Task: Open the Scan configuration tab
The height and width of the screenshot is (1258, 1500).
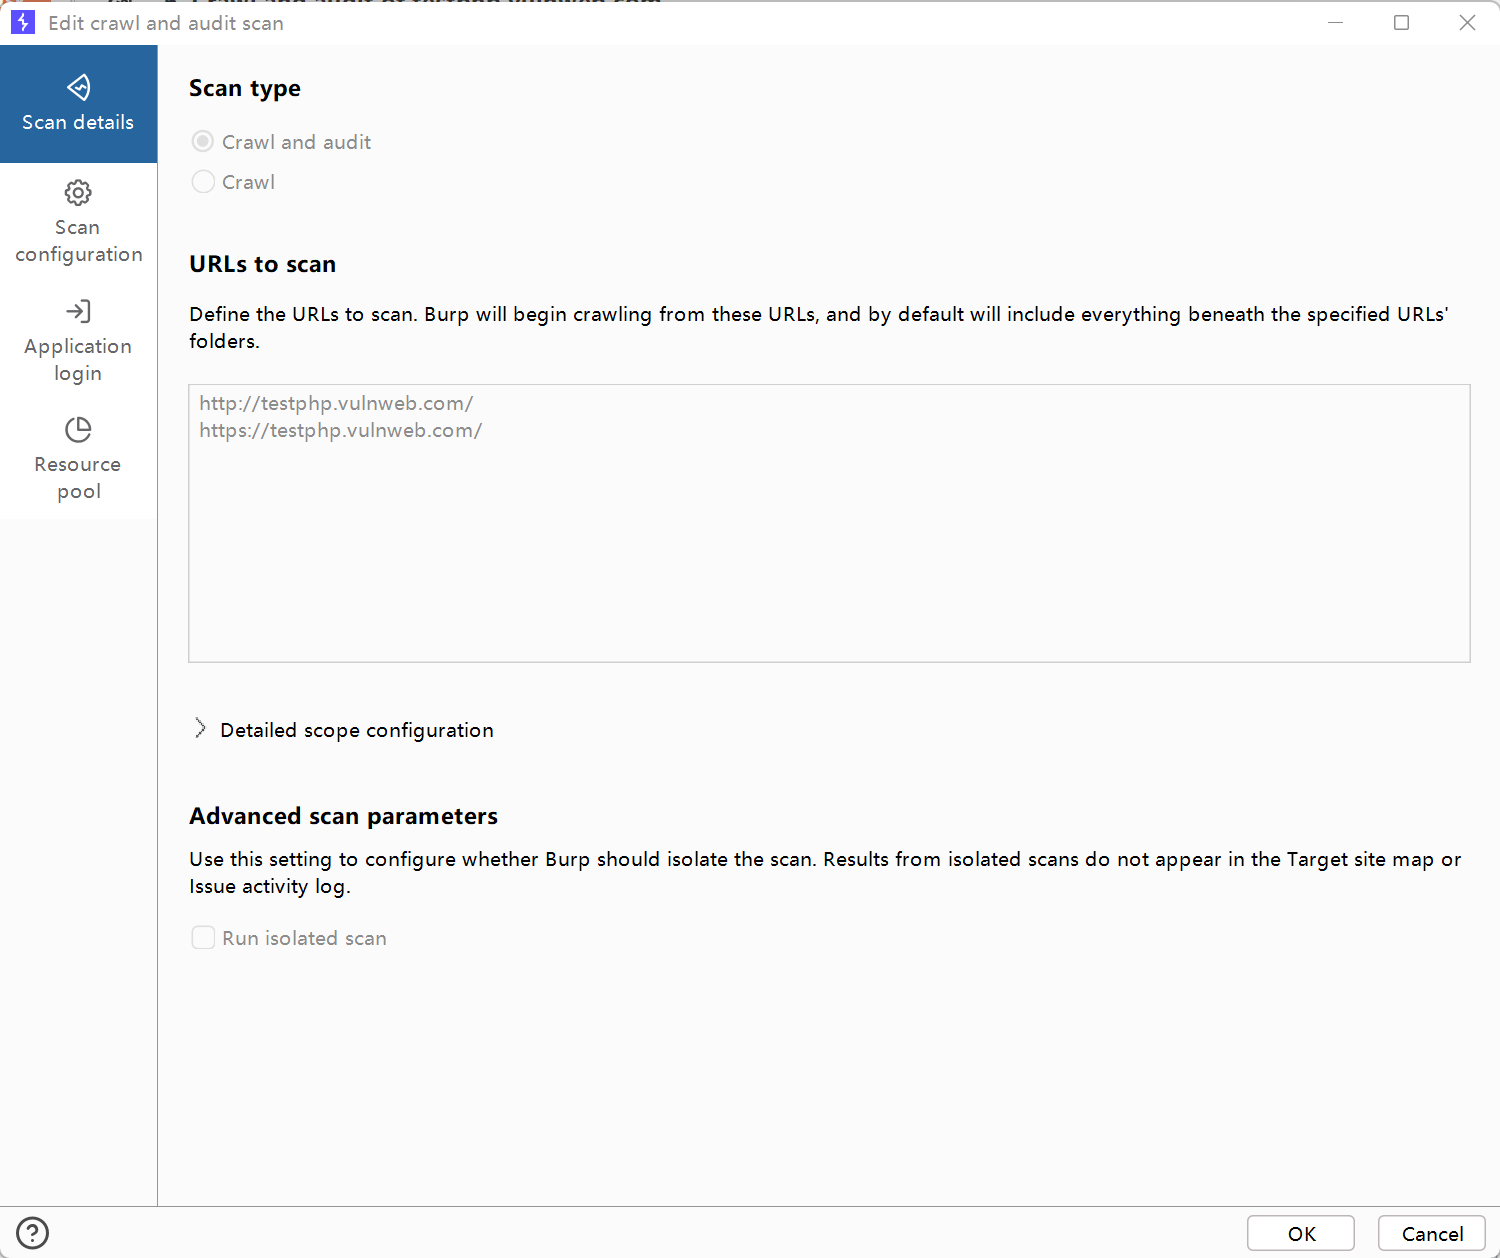Action: click(x=78, y=222)
